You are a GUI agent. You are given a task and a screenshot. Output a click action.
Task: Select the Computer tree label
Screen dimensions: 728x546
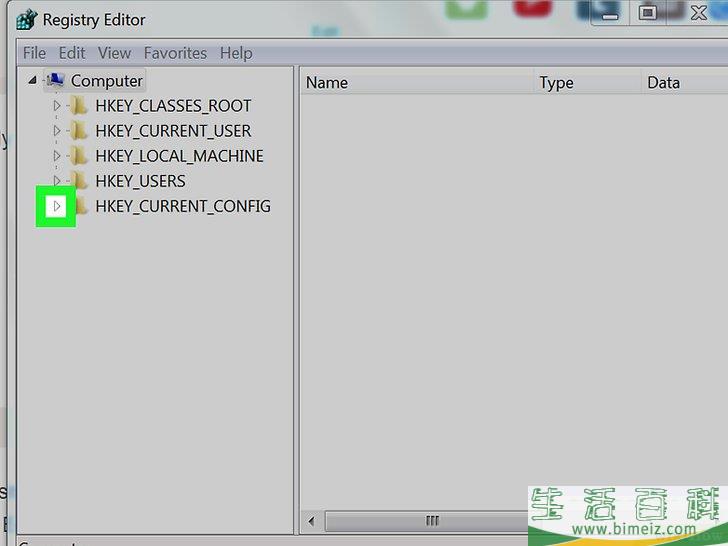click(x=107, y=81)
